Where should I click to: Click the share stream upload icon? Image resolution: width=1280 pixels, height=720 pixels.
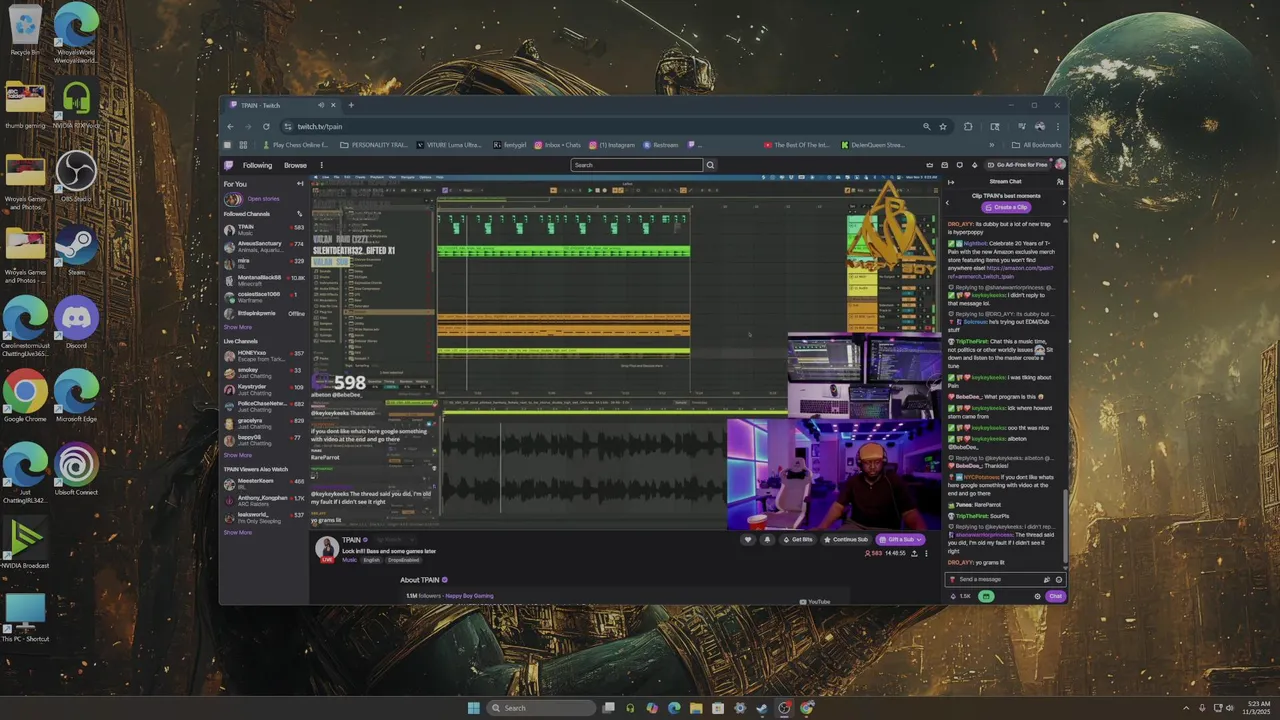(x=914, y=553)
